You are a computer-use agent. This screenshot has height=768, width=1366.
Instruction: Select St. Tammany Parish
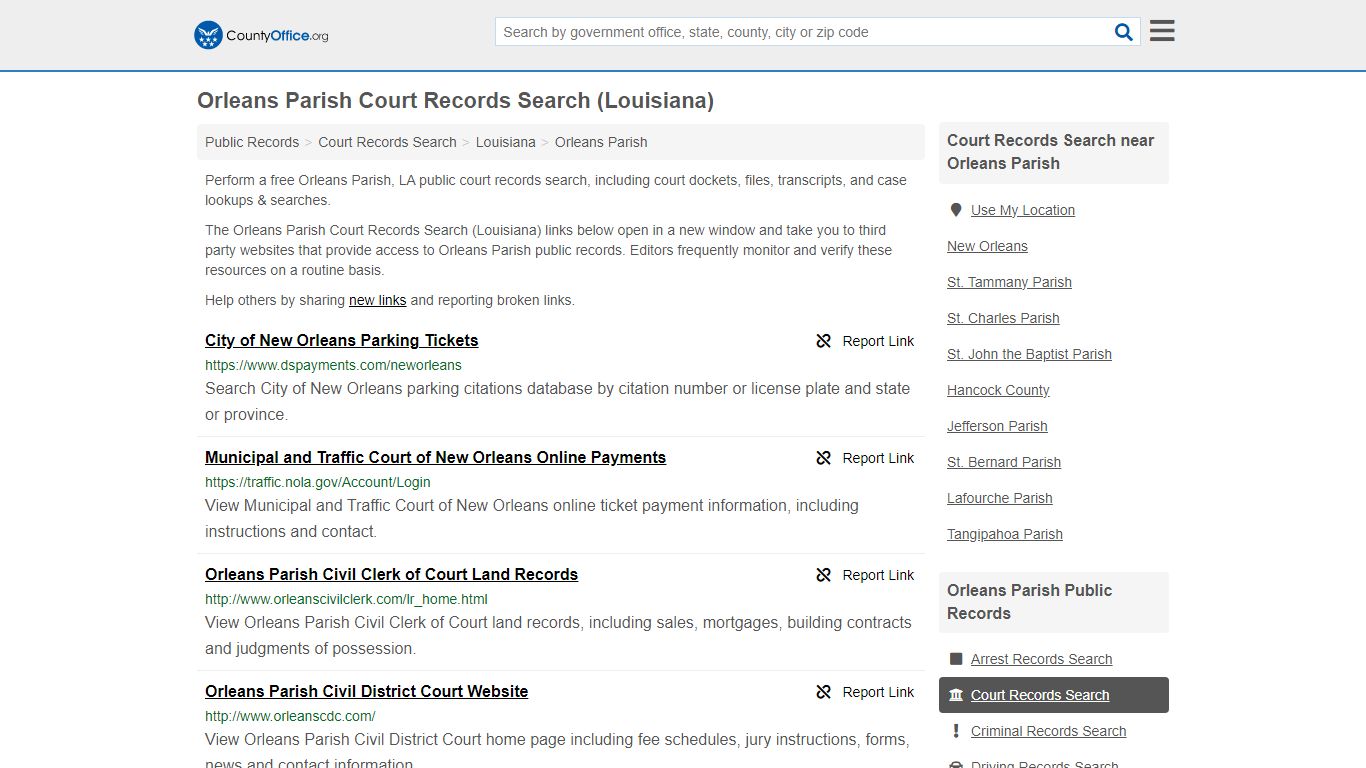pyautogui.click(x=1009, y=282)
